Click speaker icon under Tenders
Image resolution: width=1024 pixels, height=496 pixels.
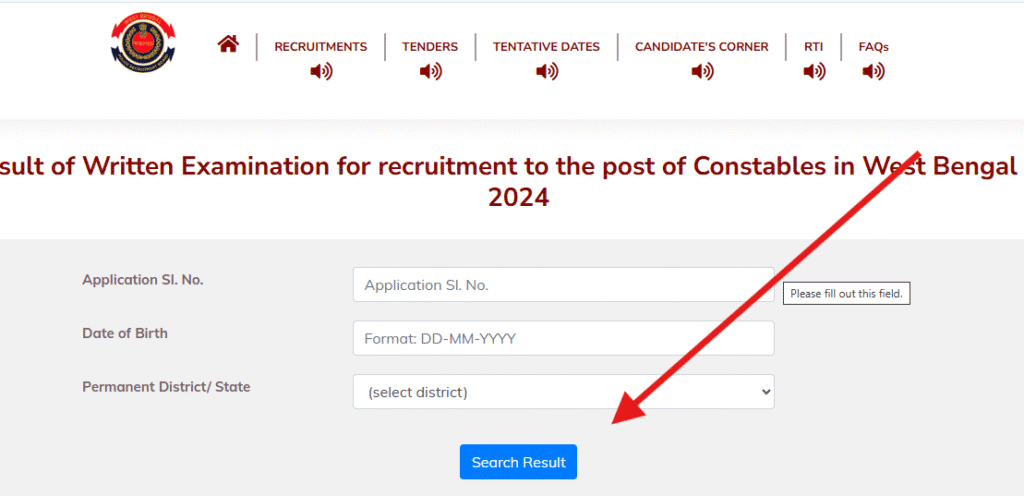coord(430,71)
